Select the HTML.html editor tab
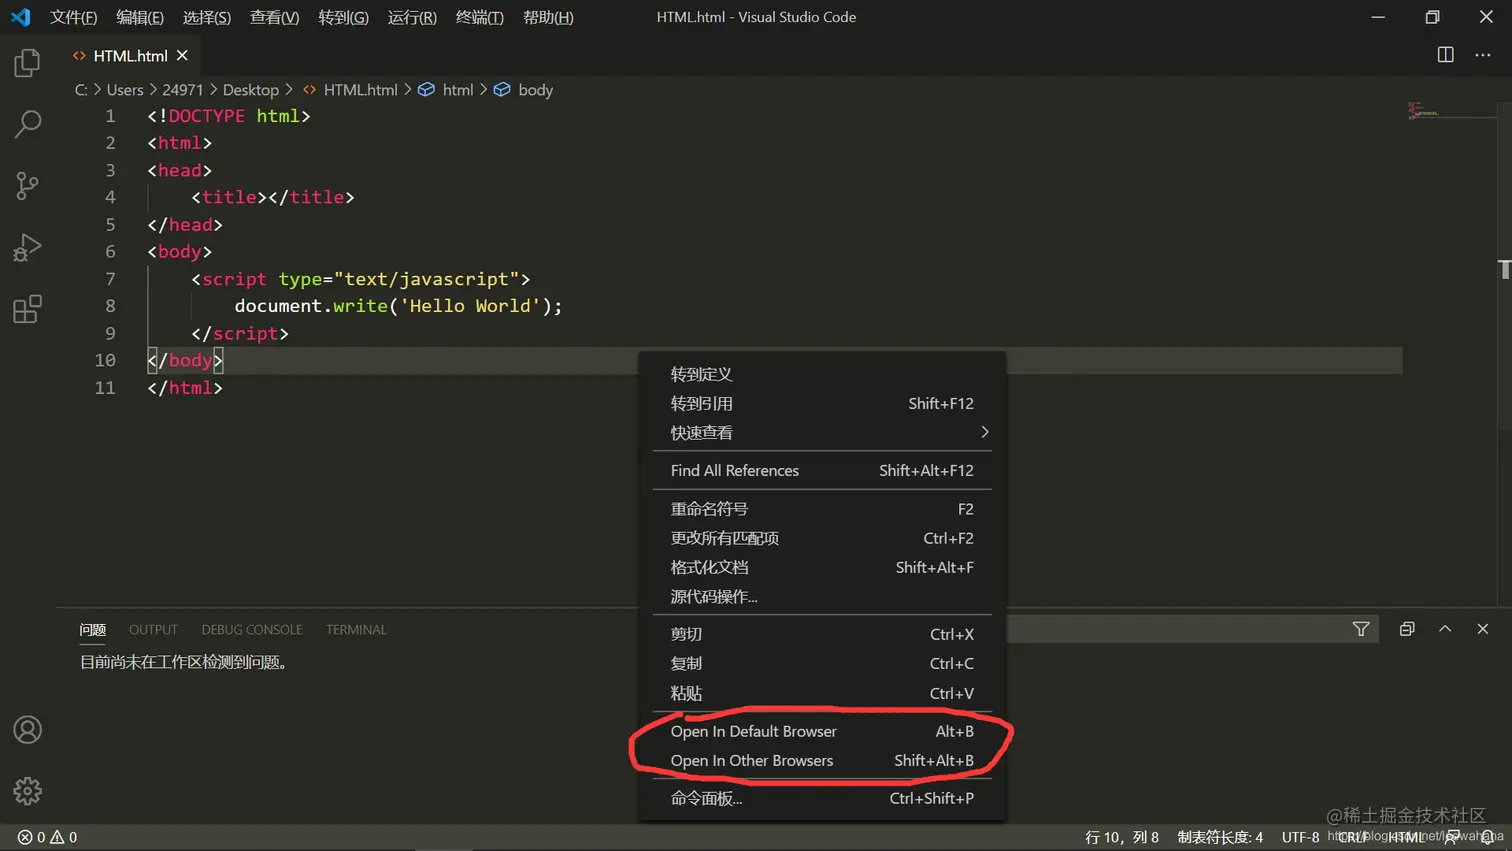 point(130,56)
